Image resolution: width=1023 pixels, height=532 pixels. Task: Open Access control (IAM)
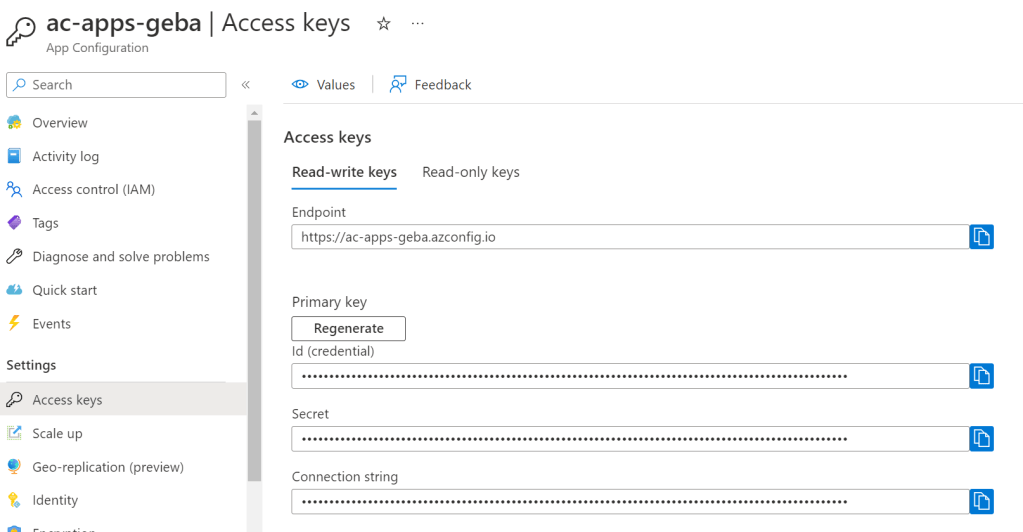pos(93,190)
